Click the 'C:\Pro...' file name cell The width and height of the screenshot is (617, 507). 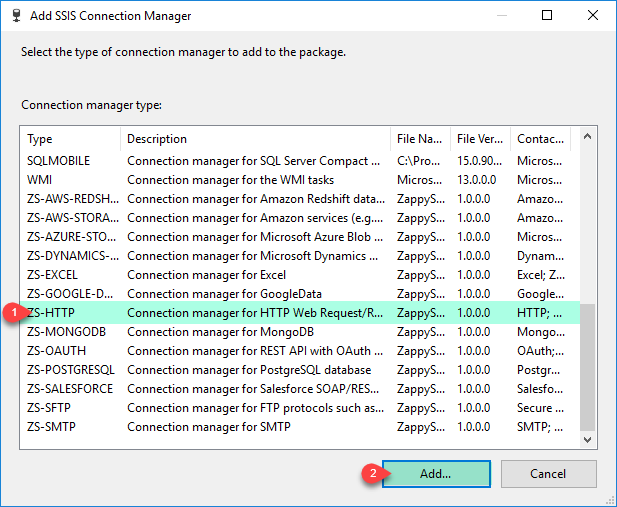click(419, 161)
